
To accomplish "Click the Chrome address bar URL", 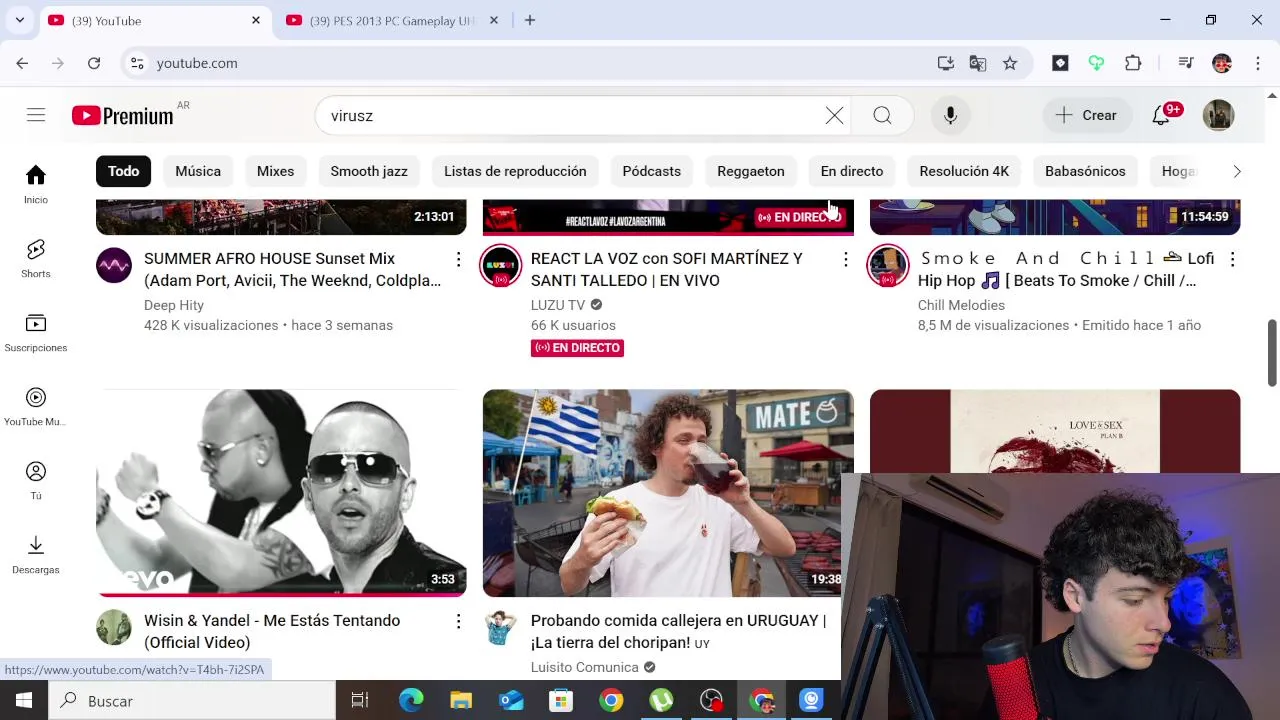I will click(x=197, y=63).
